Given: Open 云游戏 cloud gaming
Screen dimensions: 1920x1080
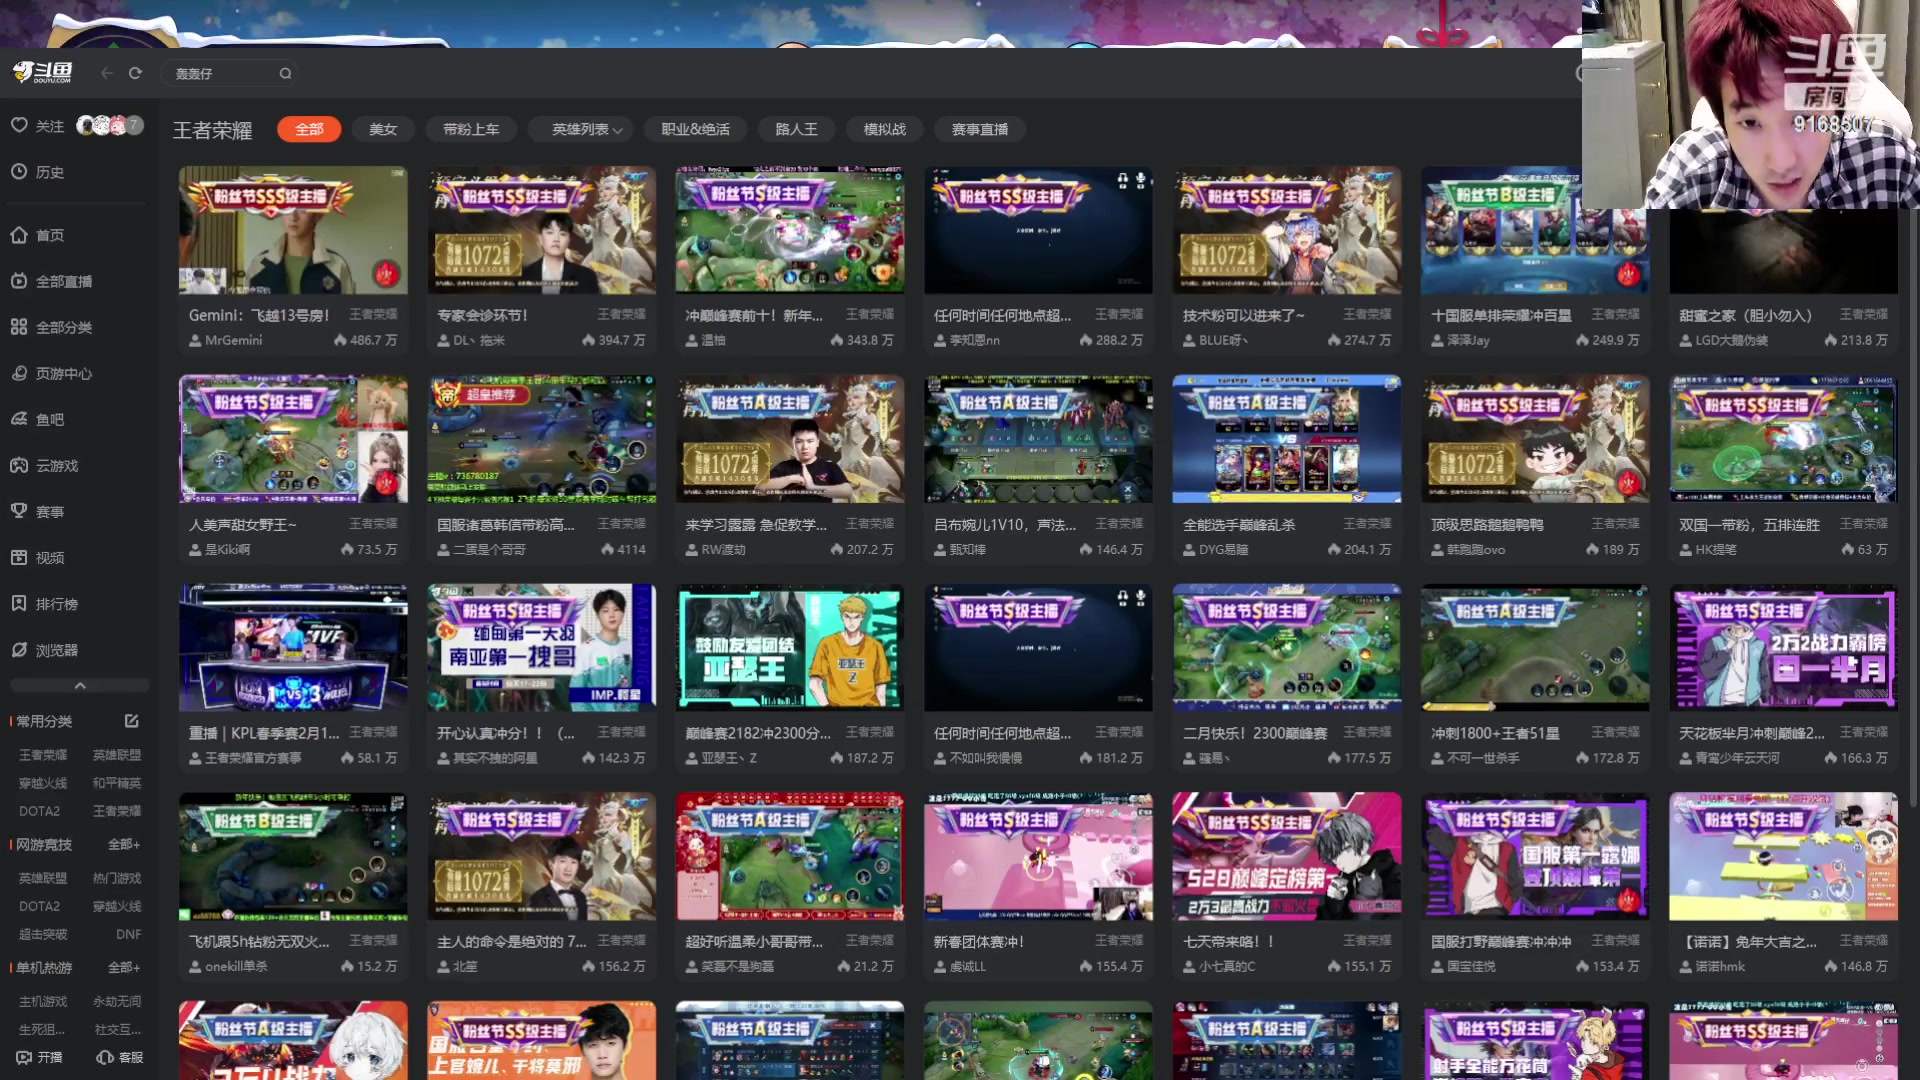Looking at the screenshot, I should click(x=45, y=465).
